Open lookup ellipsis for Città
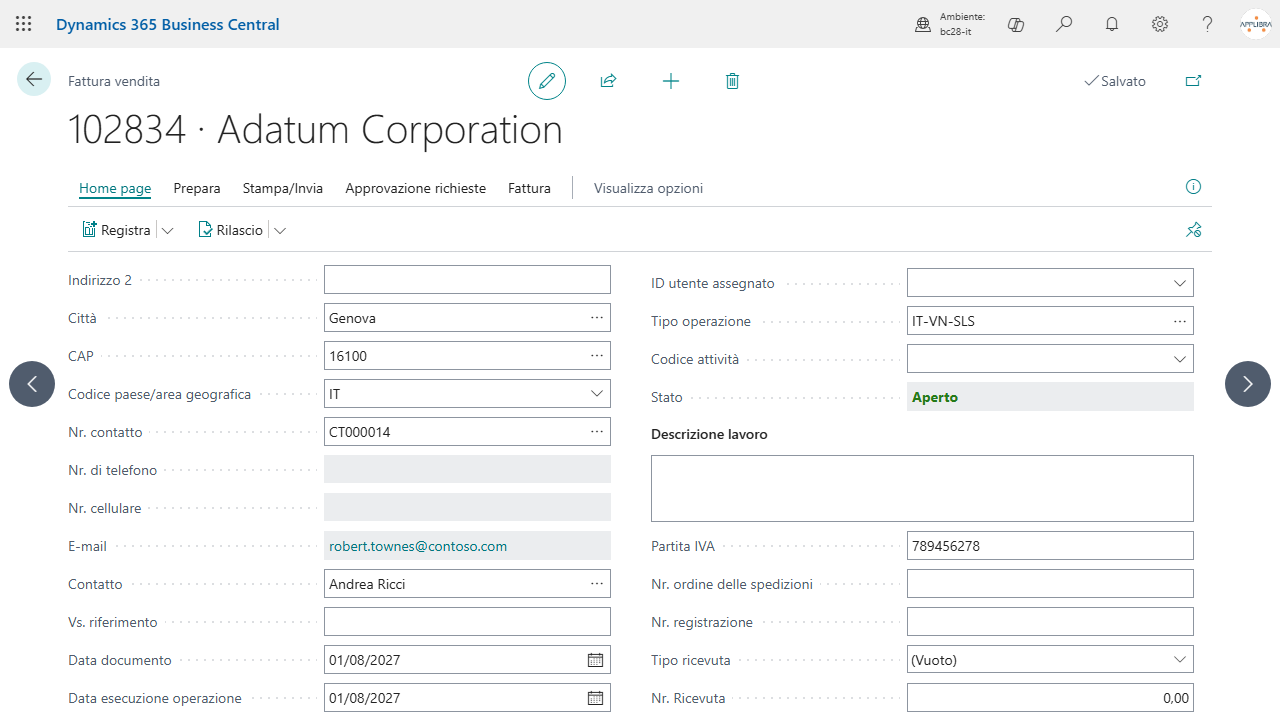1280x720 pixels. click(x=597, y=318)
